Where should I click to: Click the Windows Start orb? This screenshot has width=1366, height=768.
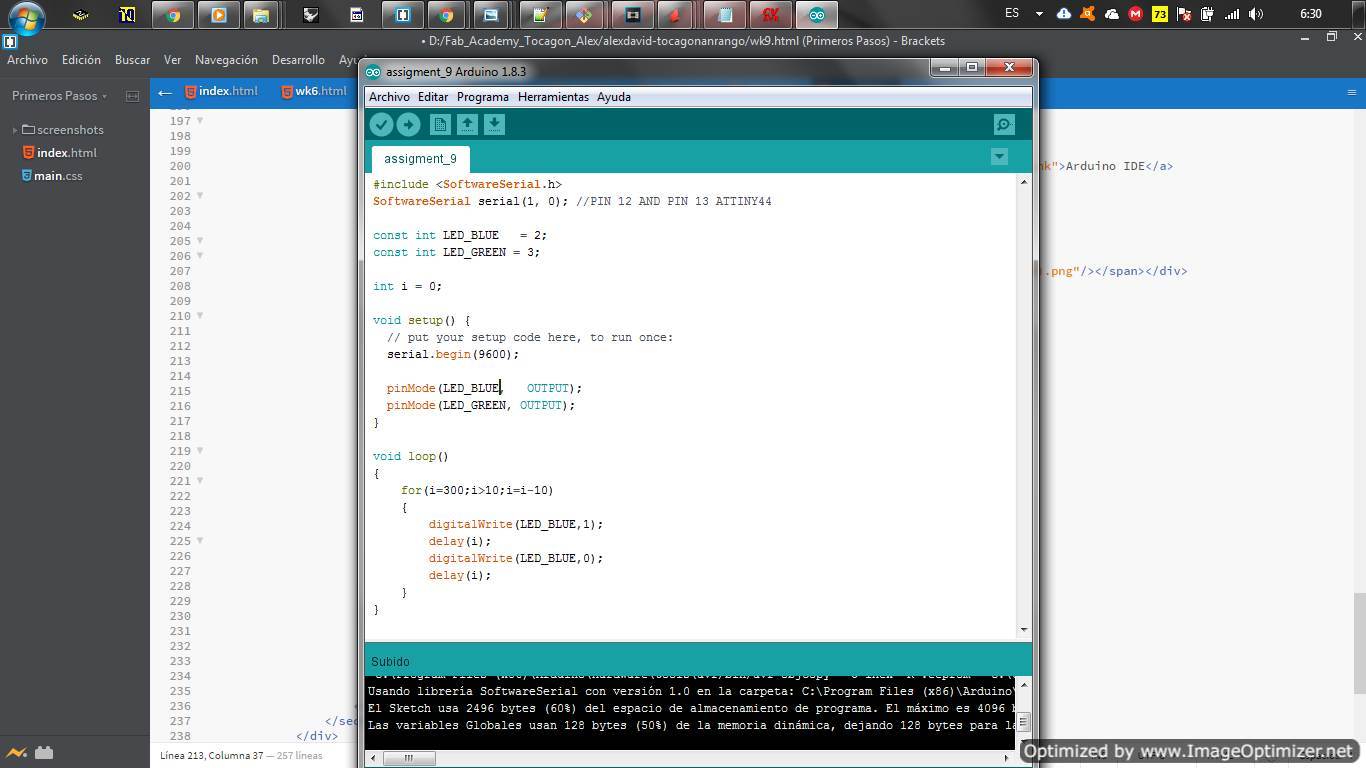pos(26,16)
